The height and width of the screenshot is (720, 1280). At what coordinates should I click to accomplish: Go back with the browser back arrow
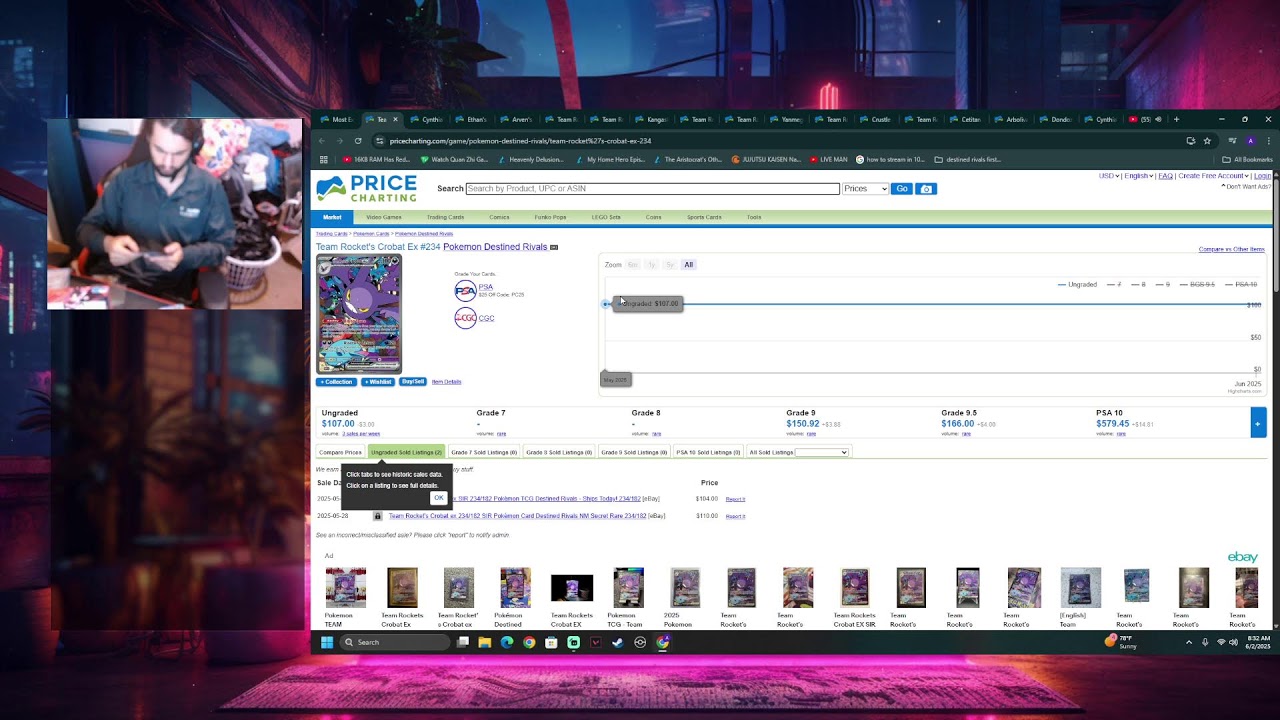click(322, 141)
